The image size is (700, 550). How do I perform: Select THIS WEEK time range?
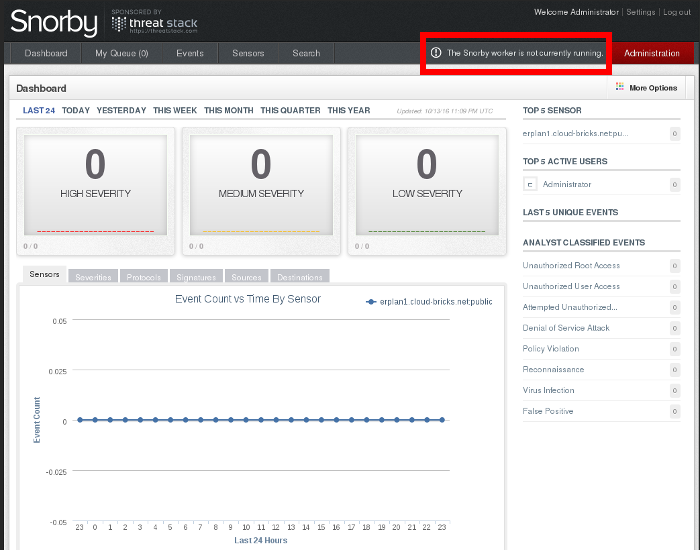tap(175, 110)
